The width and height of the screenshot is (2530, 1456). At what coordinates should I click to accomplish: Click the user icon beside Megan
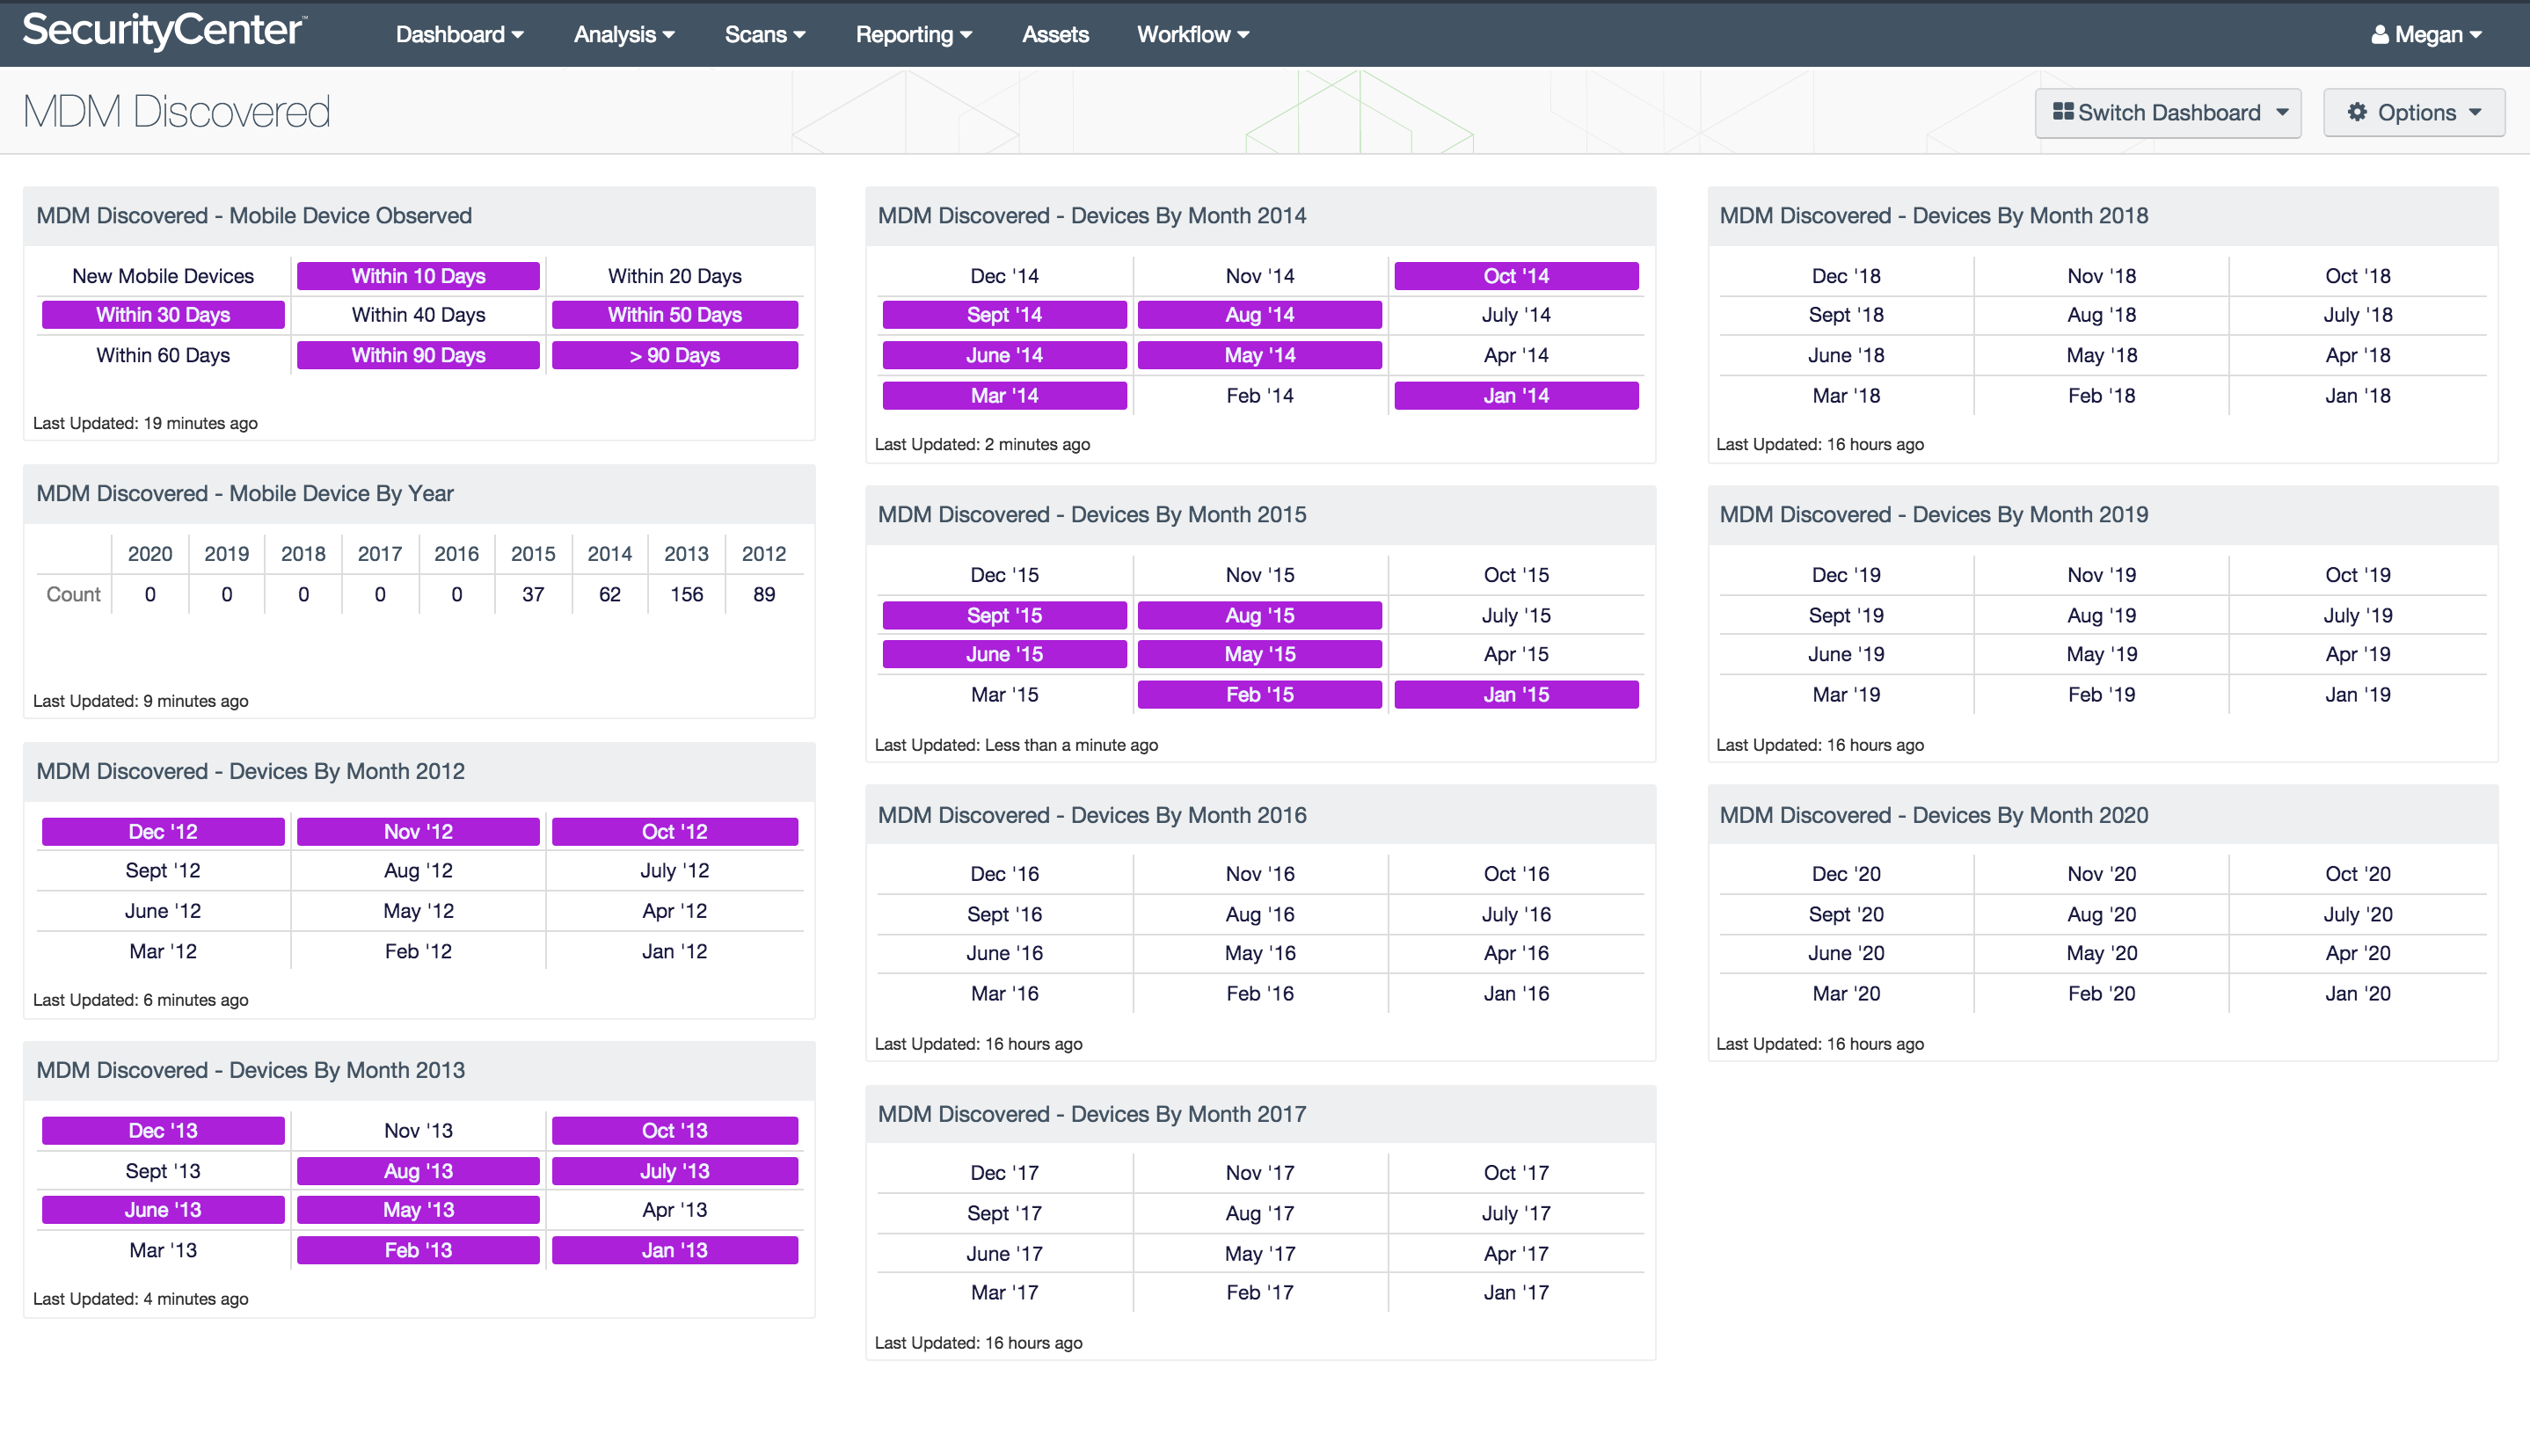tap(2380, 35)
